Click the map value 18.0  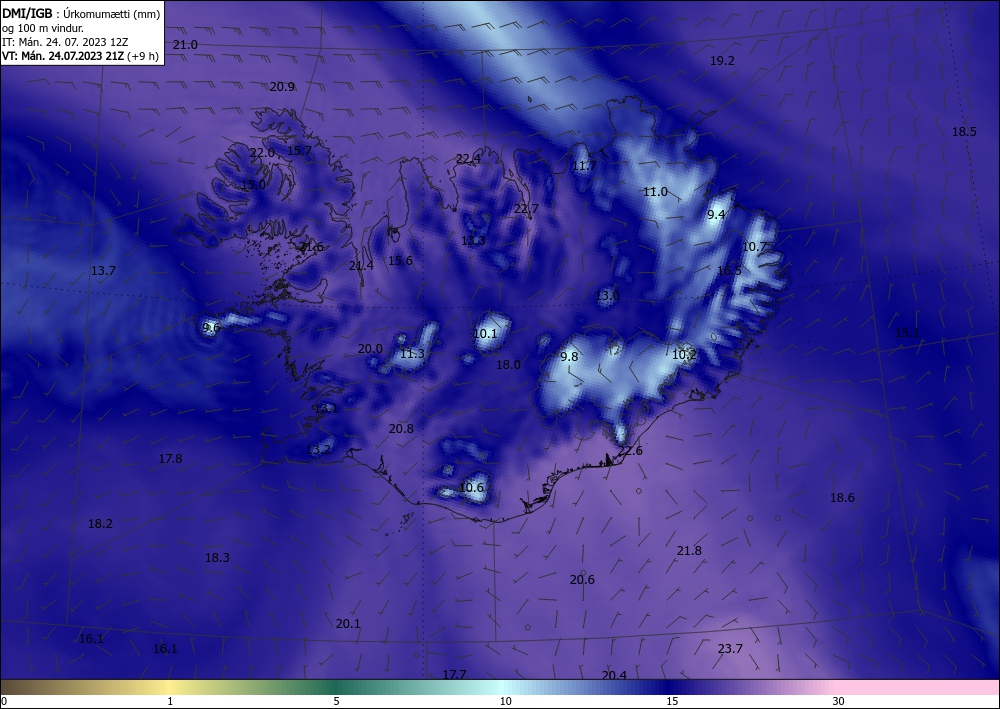coord(508,365)
